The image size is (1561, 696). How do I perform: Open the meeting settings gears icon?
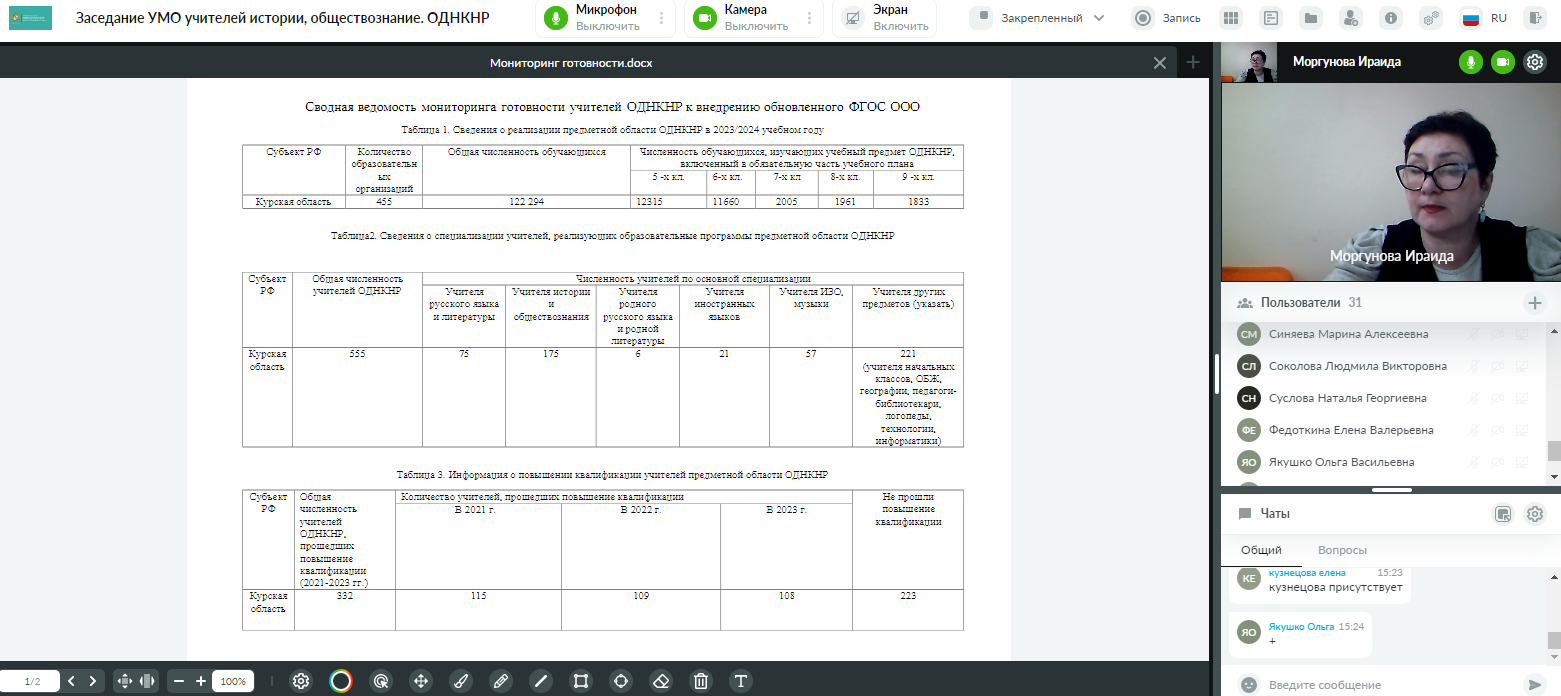coord(1431,18)
